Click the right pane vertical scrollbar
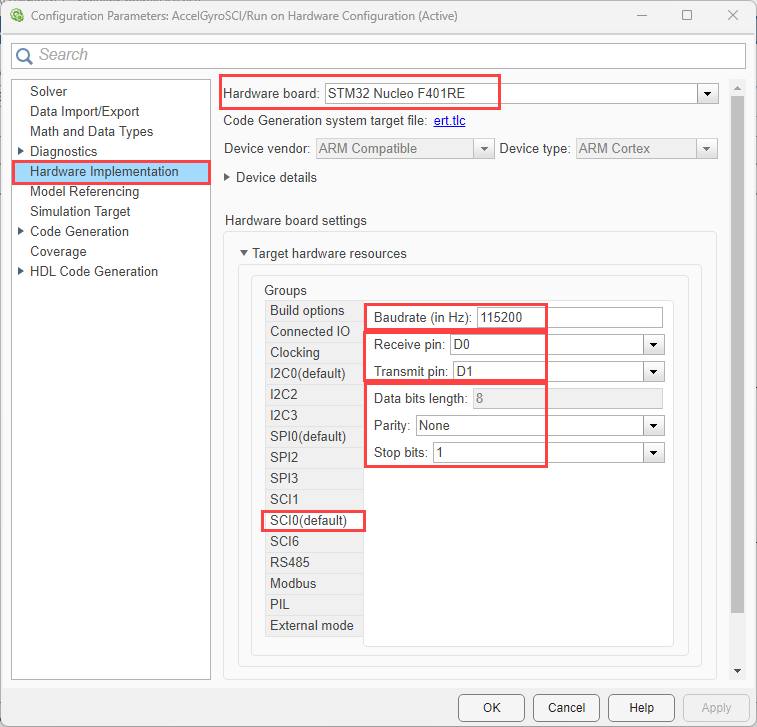Screen dimensions: 757x727 pyautogui.click(x=738, y=350)
